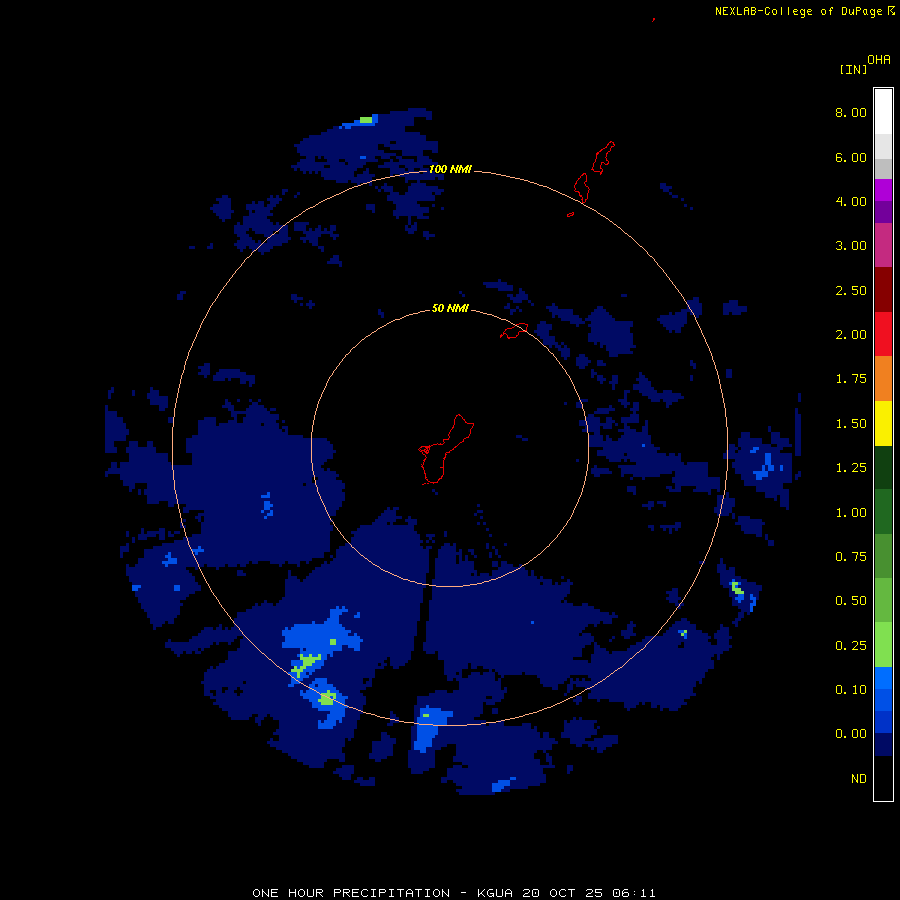Click the 1.75 legend value
Screen dimensions: 900x900
click(x=851, y=379)
